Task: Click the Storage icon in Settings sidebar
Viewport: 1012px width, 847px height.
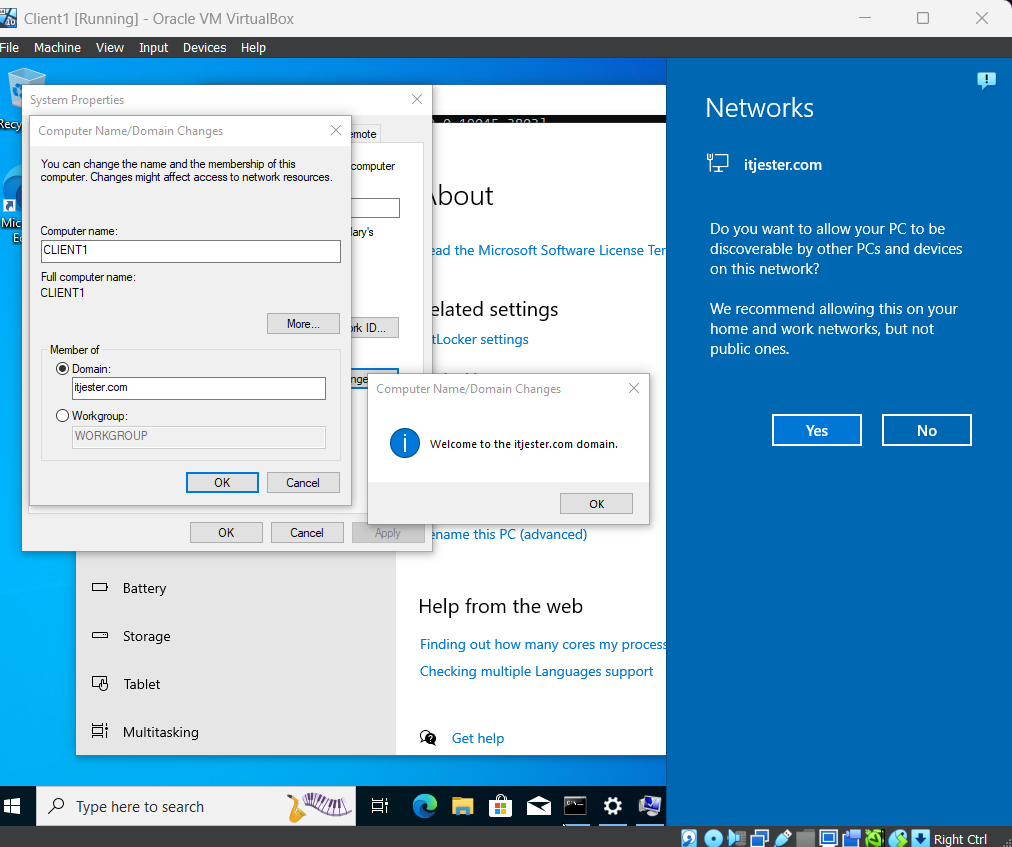Action: pos(100,635)
